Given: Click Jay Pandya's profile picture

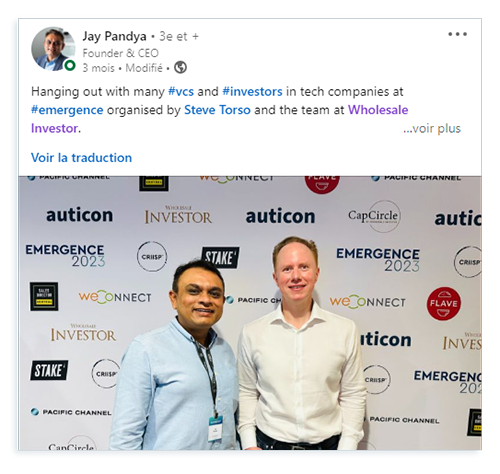Looking at the screenshot, I should (x=53, y=49).
